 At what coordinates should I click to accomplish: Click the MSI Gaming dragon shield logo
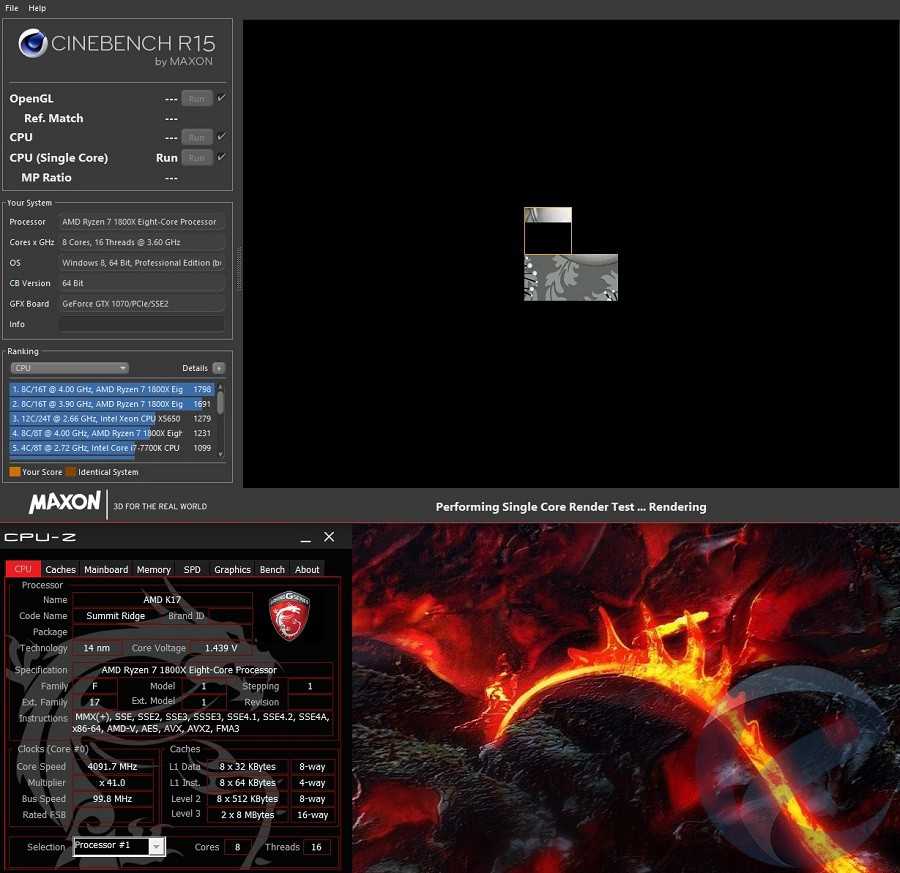[289, 615]
